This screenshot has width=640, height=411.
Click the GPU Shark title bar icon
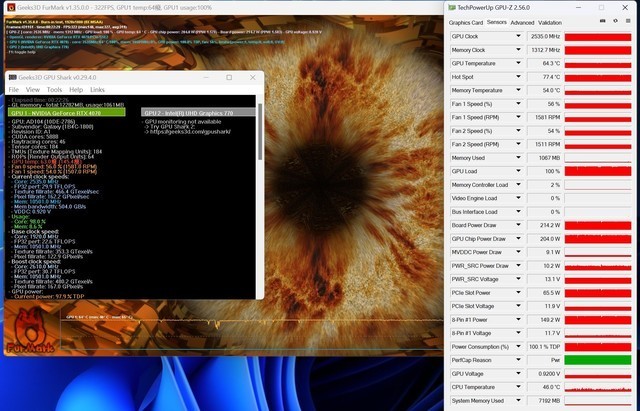pyautogui.click(x=11, y=77)
